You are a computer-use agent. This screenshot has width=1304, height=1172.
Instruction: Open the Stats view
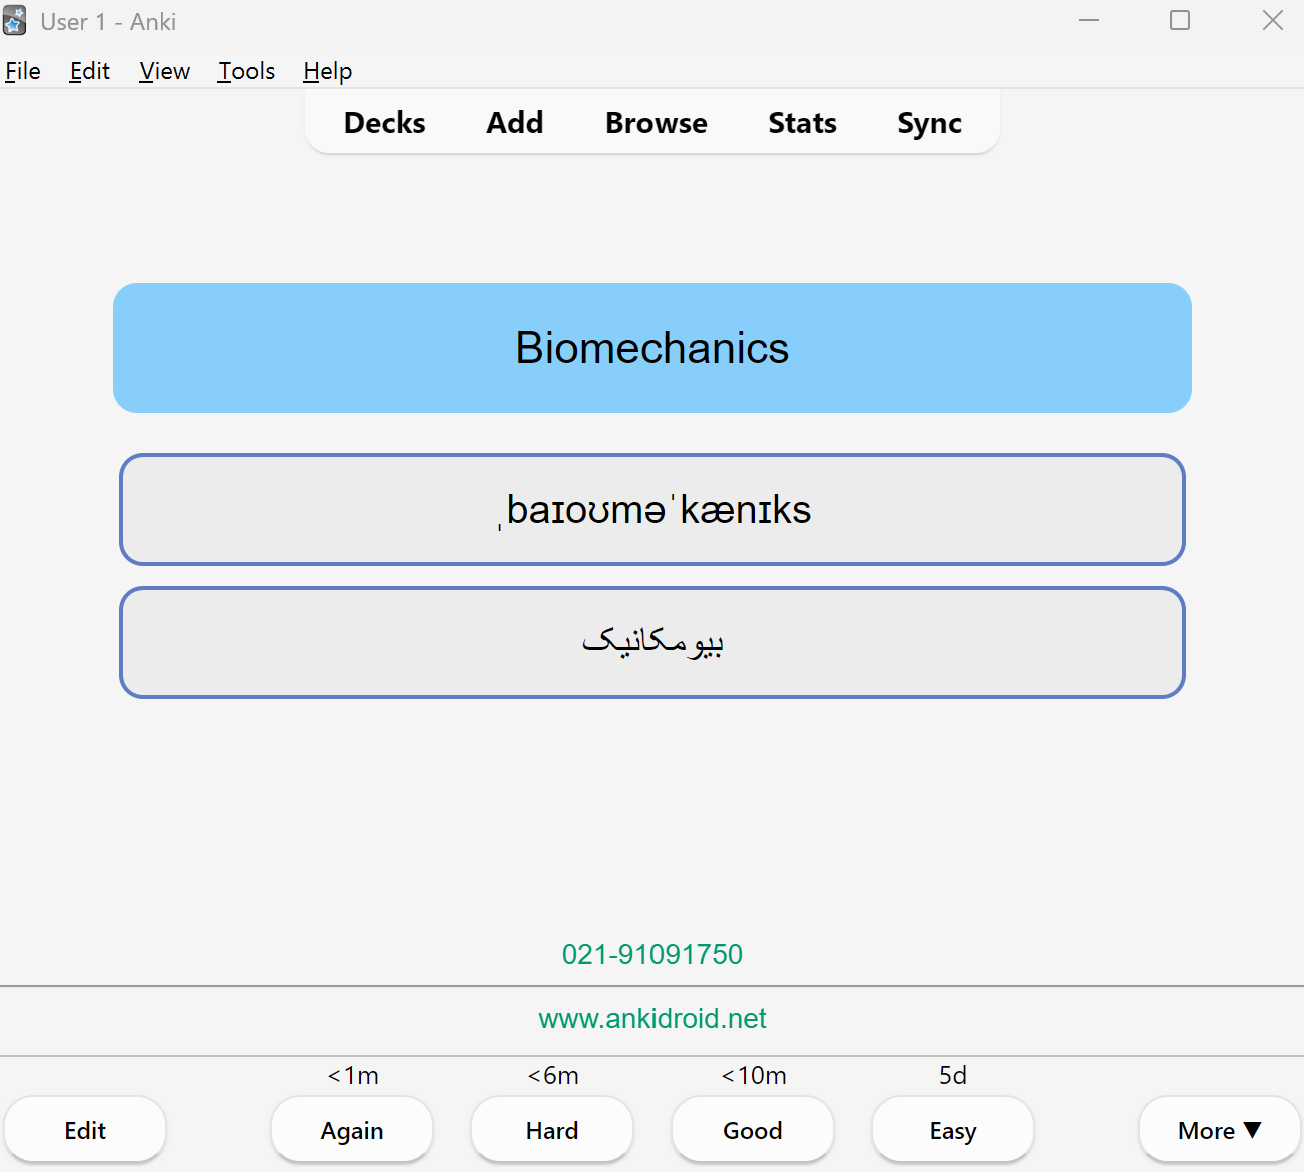tap(802, 123)
